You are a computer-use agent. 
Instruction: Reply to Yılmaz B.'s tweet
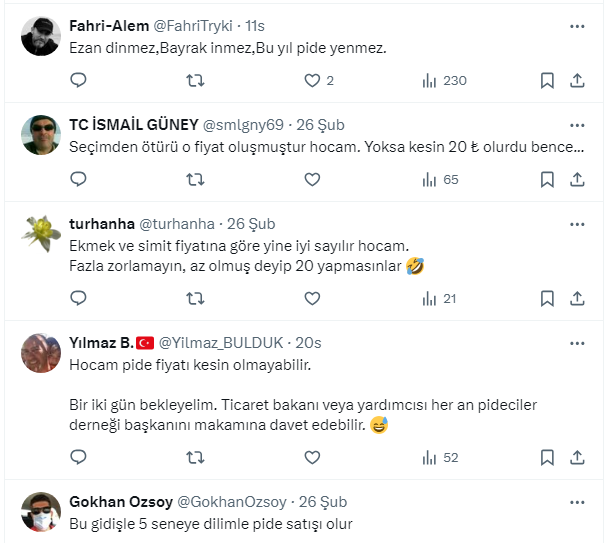[x=78, y=457]
